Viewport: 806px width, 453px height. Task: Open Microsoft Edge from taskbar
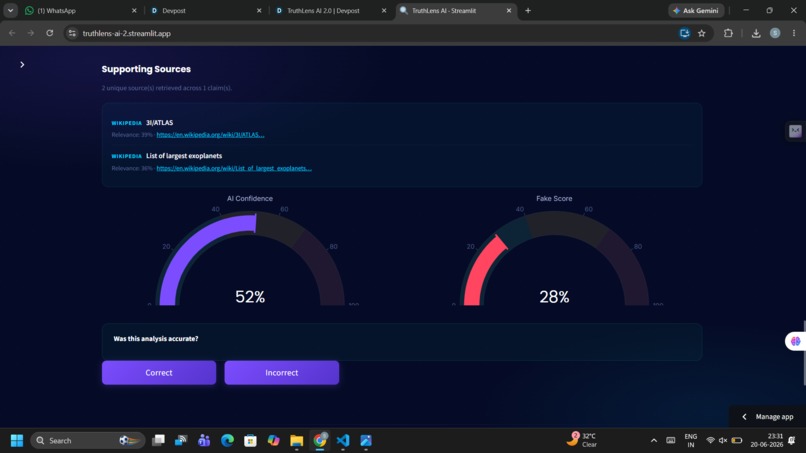[x=227, y=441]
